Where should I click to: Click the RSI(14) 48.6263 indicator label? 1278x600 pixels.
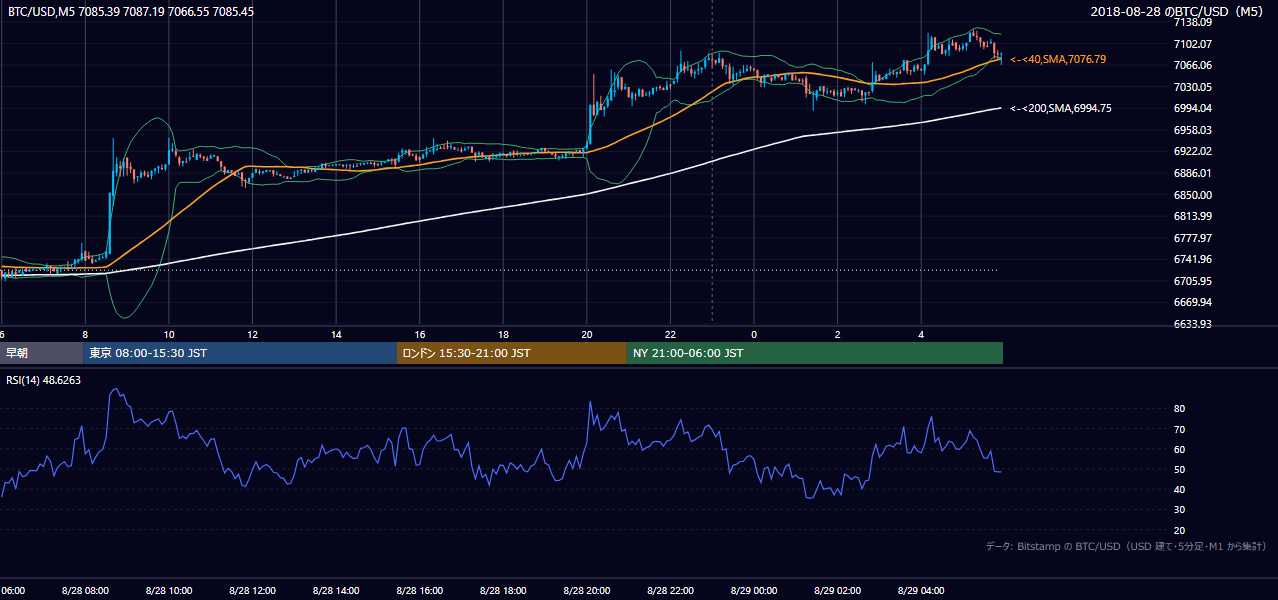point(43,380)
